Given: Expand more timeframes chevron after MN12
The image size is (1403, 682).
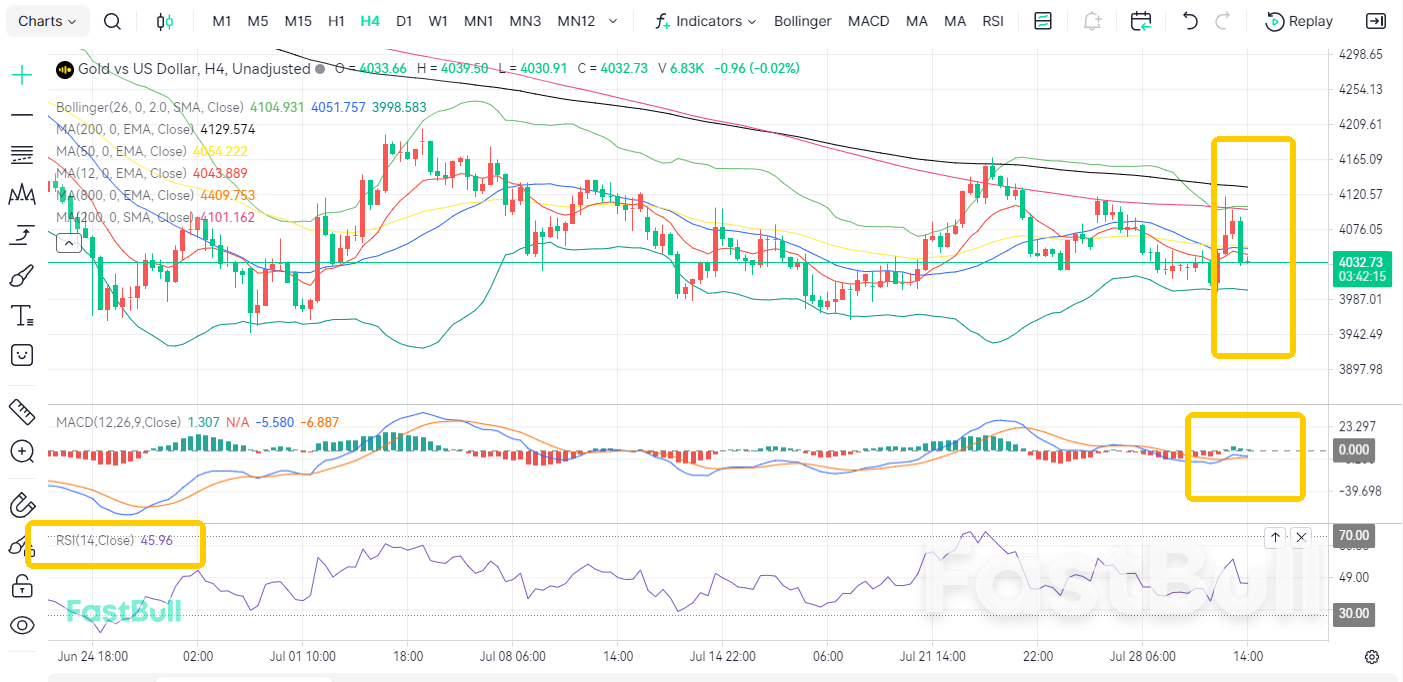Looking at the screenshot, I should coord(613,21).
